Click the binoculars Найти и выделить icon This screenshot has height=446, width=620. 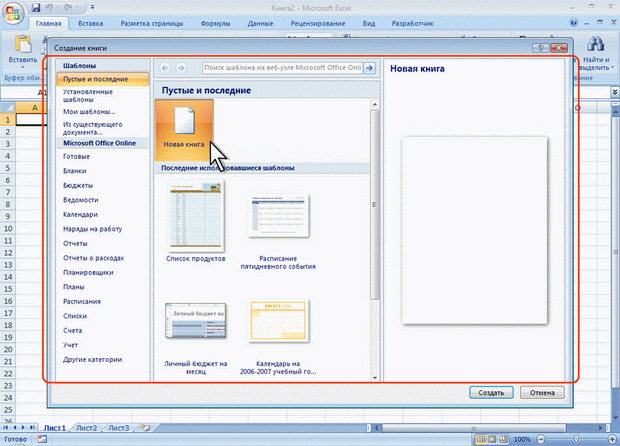click(x=595, y=44)
